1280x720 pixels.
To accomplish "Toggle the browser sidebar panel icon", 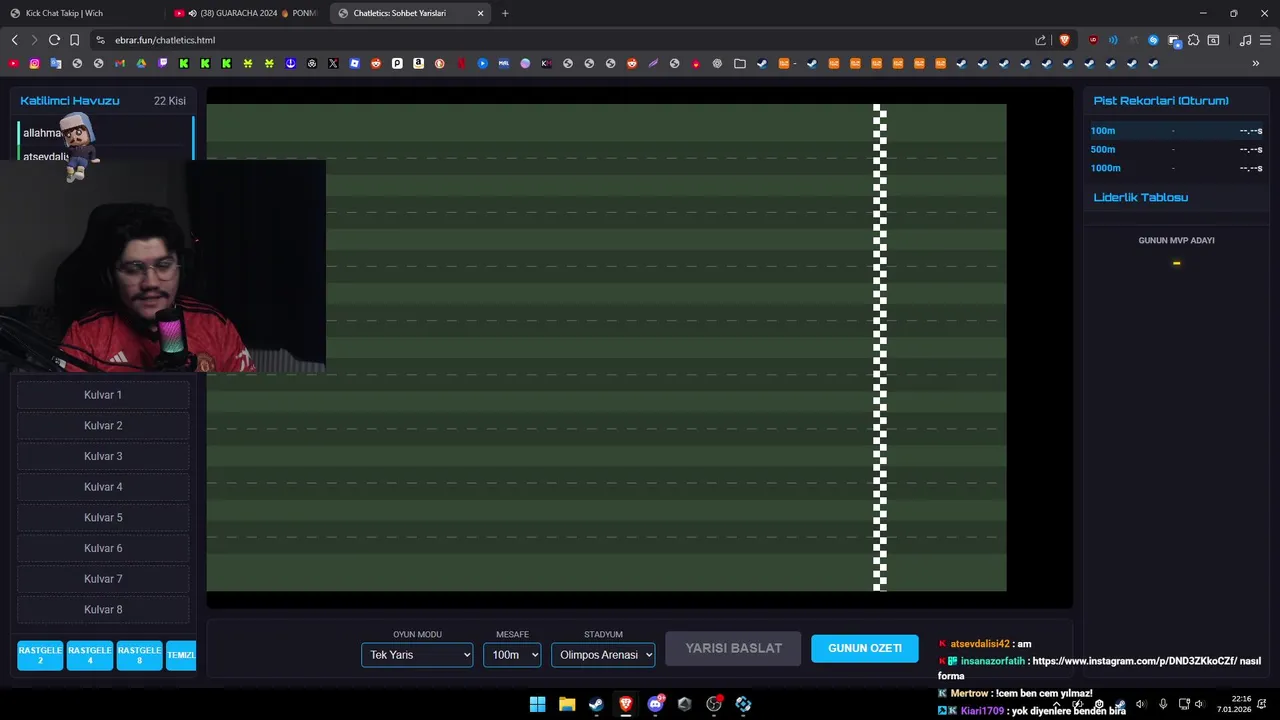I will tap(1213, 40).
